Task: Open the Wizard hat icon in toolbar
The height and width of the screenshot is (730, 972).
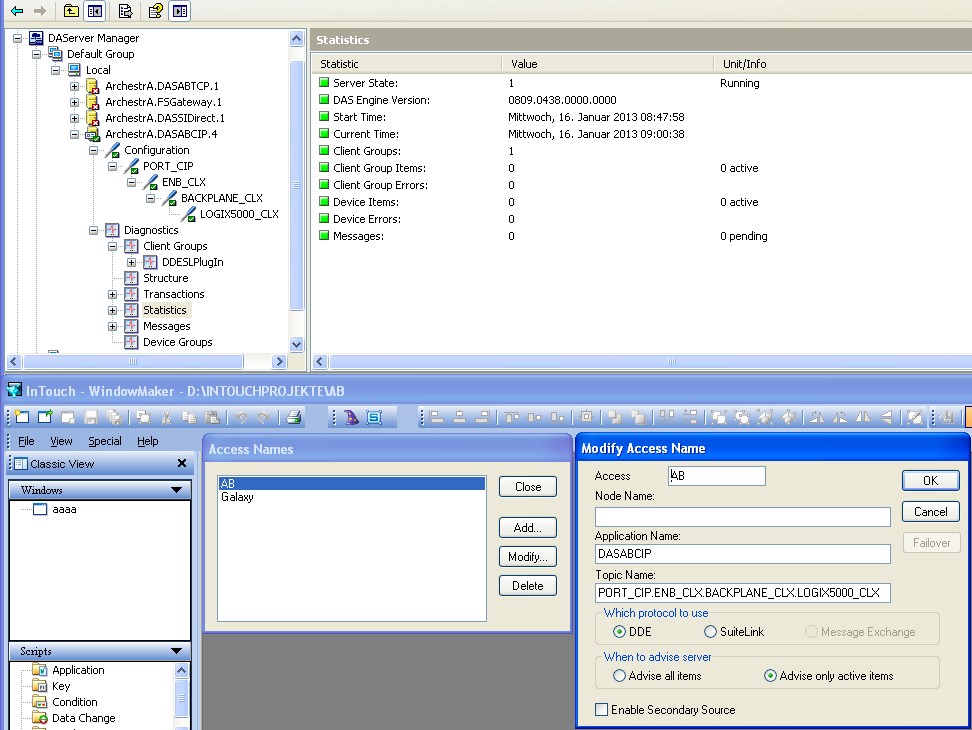Action: pos(352,418)
